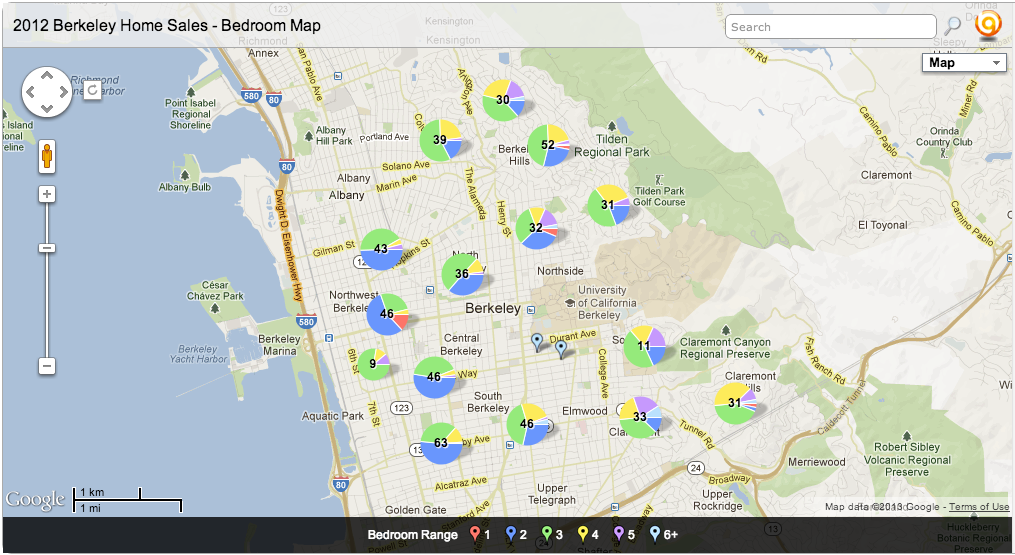Screen dimensions: 1015x555
Task: Toggle the green 3 bedroom legend marker
Action: pyautogui.click(x=547, y=534)
